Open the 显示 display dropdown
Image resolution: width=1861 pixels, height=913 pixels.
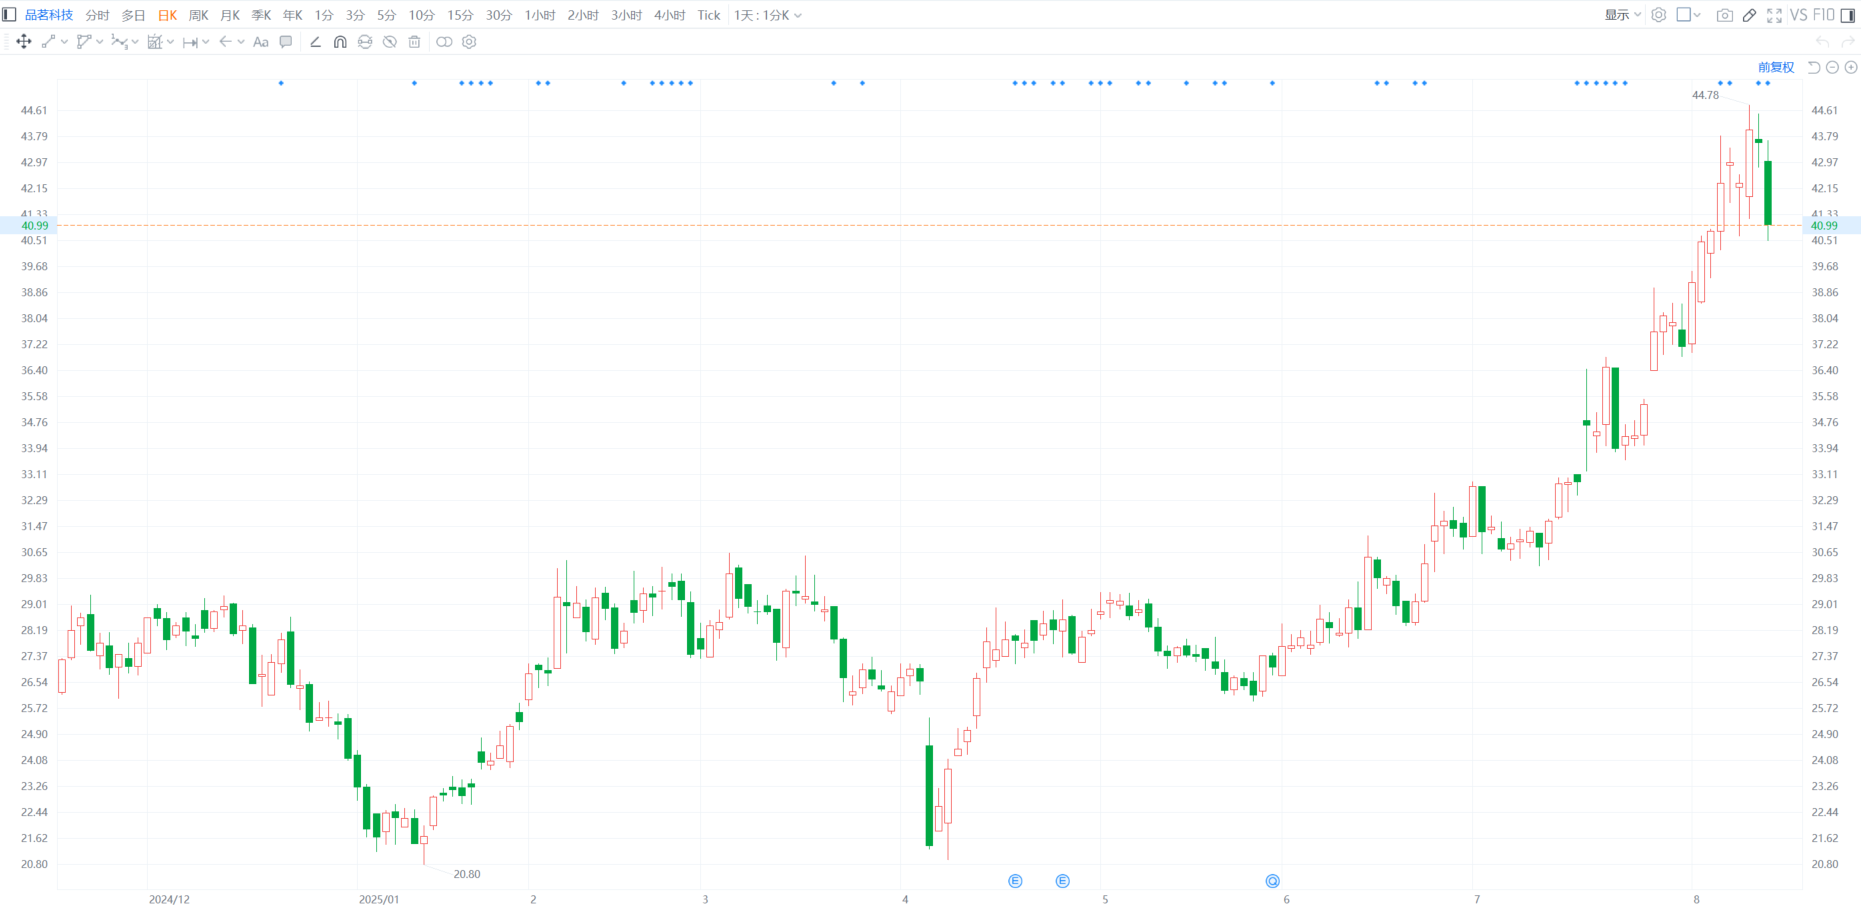[1622, 15]
